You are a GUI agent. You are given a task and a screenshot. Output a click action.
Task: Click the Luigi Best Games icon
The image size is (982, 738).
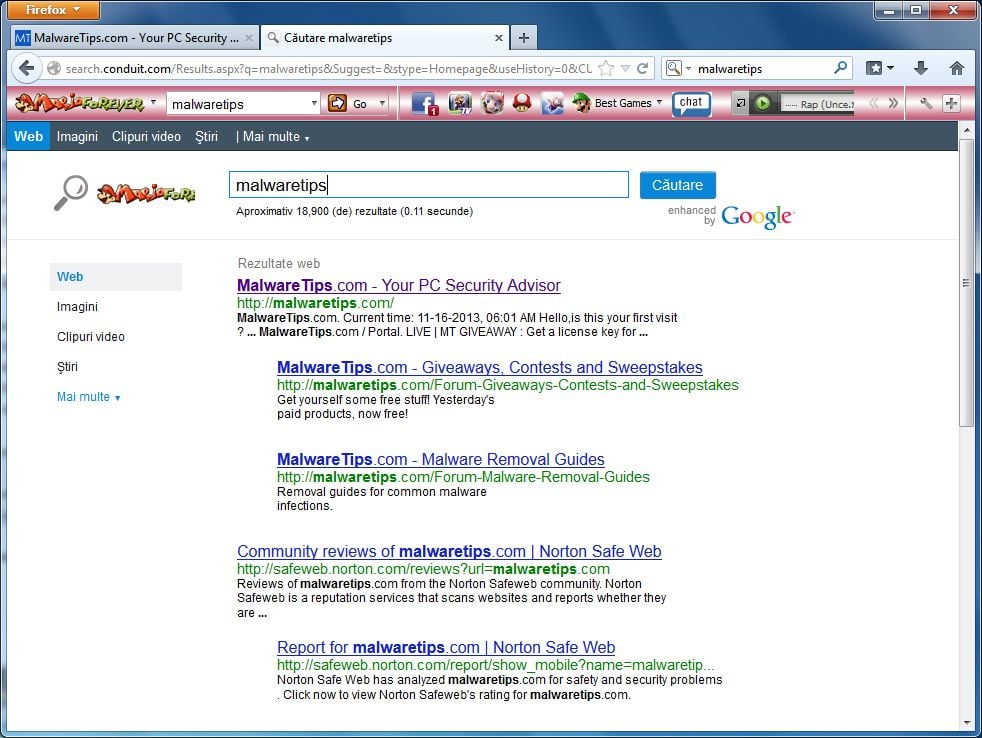582,103
